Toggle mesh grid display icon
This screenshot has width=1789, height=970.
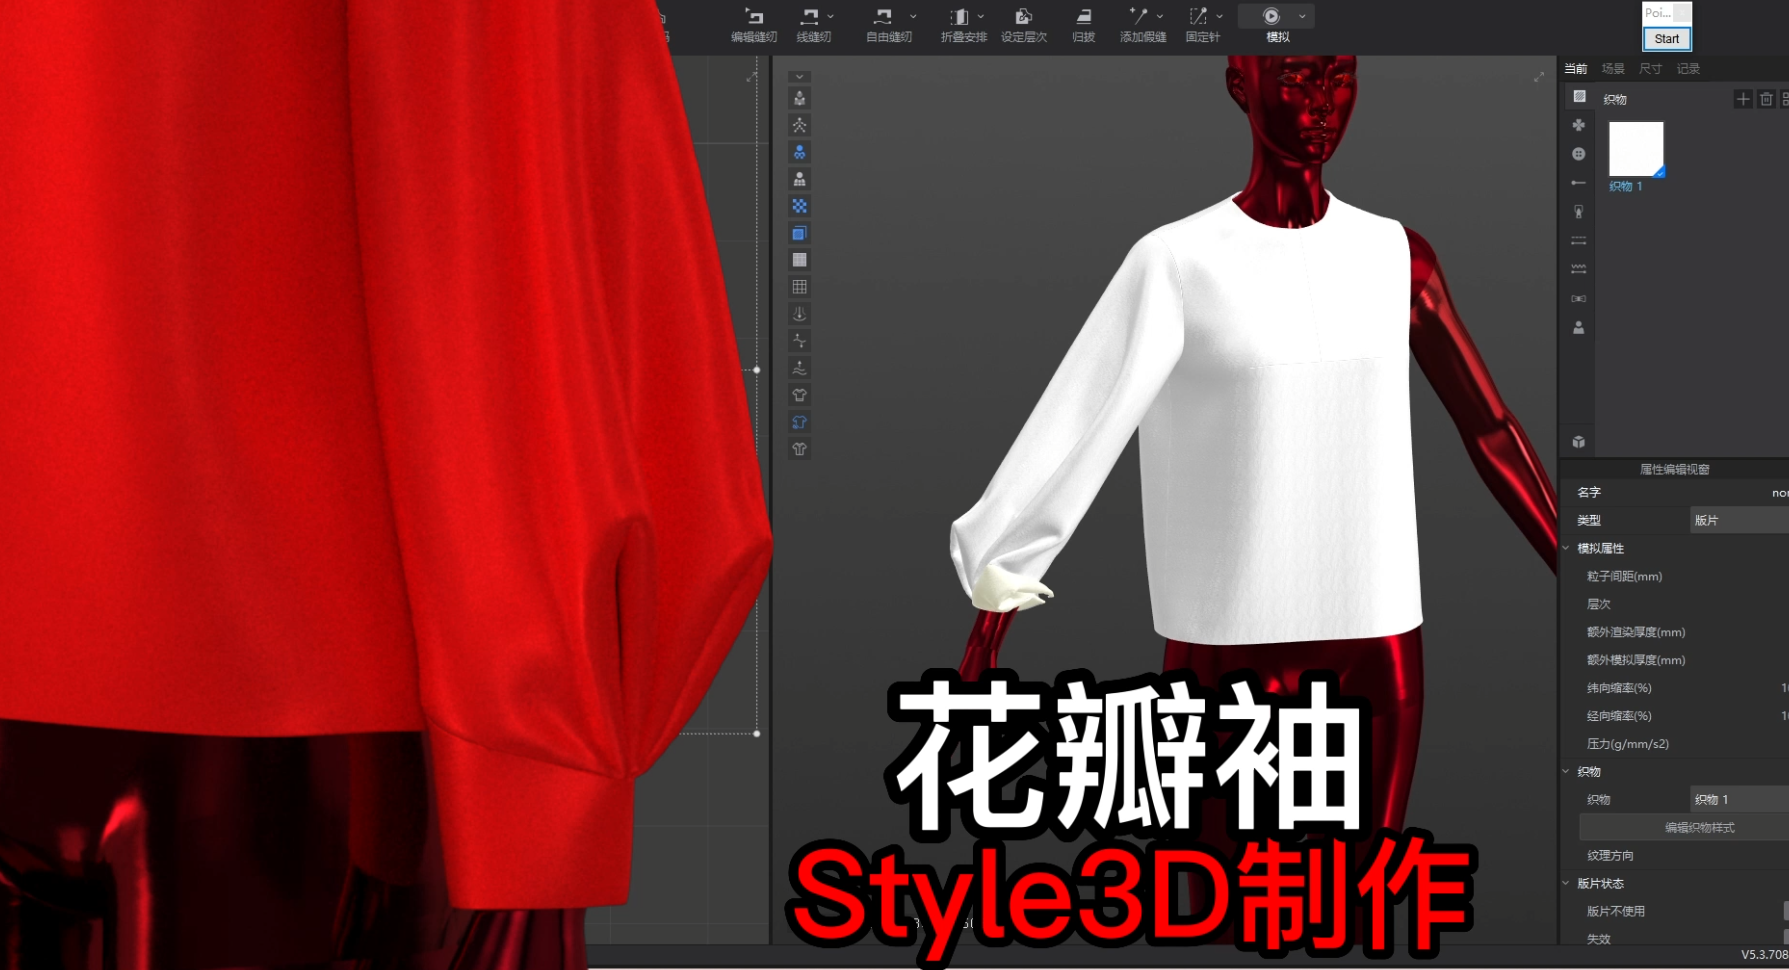pos(799,287)
